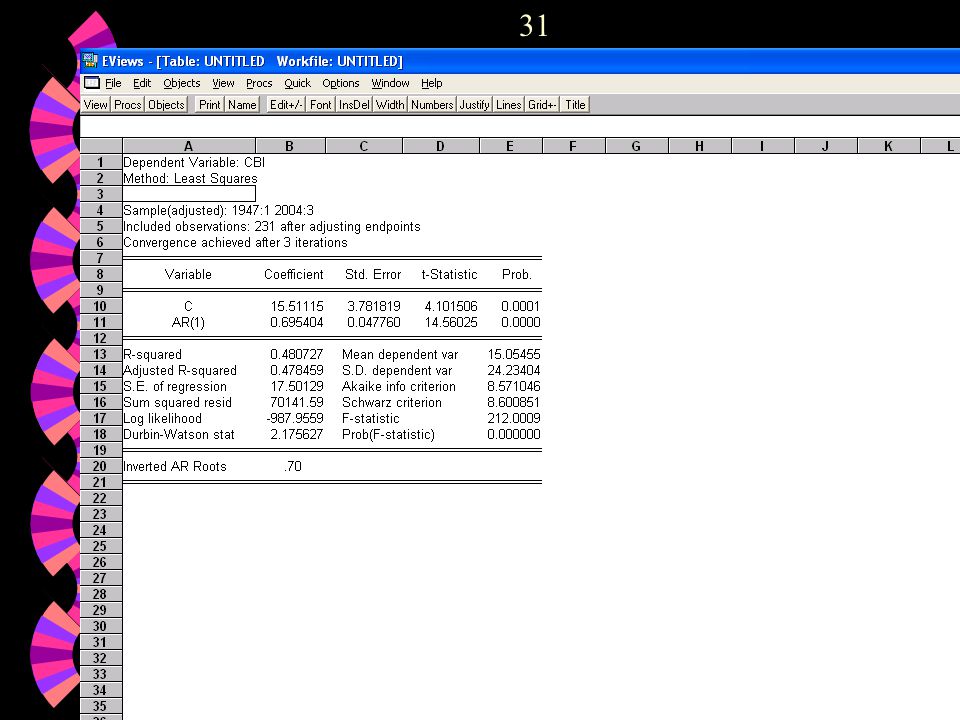The height and width of the screenshot is (720, 960).
Task: Open the Window menu
Action: [390, 83]
